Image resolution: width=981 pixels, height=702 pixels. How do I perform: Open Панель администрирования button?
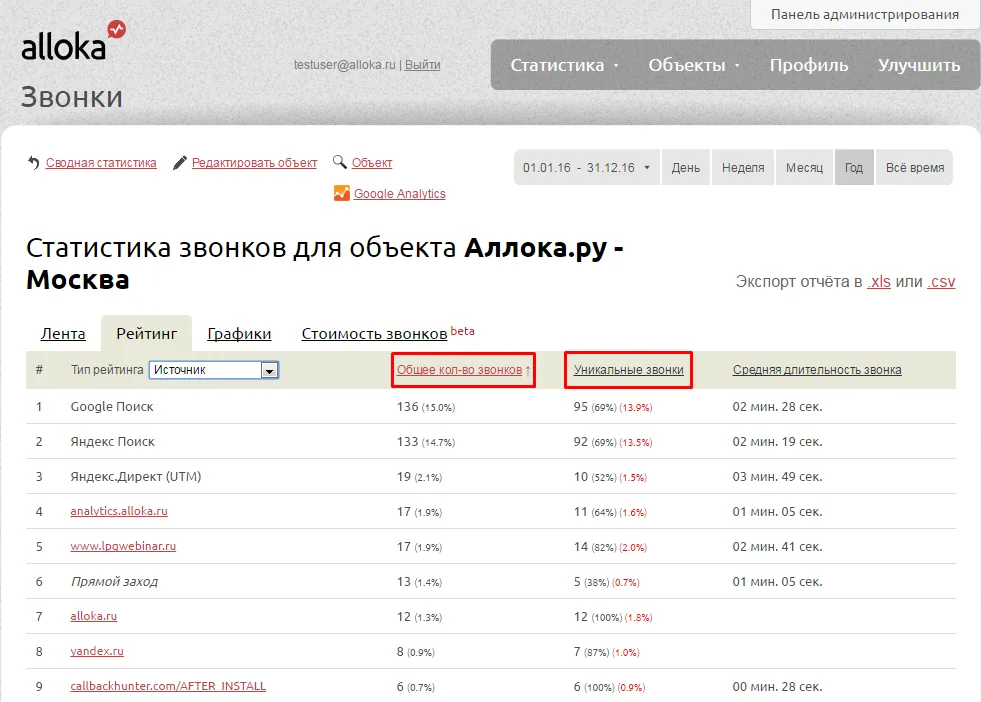tap(865, 14)
